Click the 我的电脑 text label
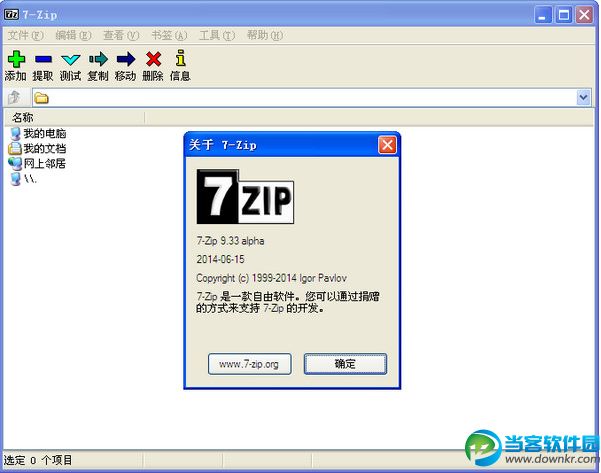 pyautogui.click(x=45, y=133)
